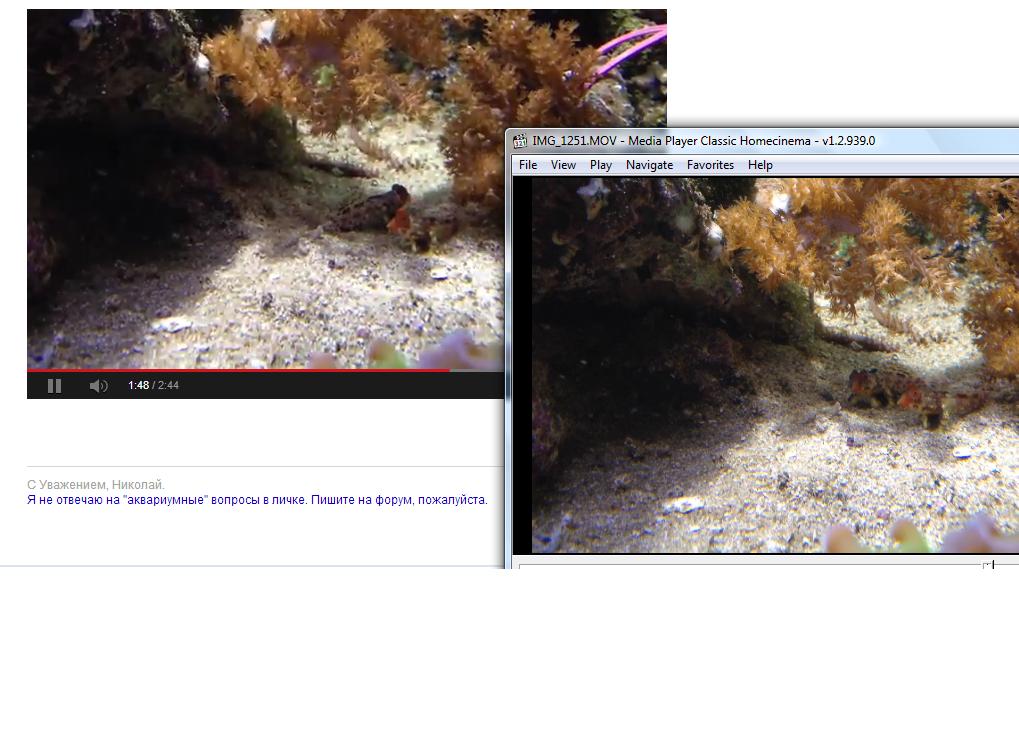Mute the web video volume icon

click(98, 386)
